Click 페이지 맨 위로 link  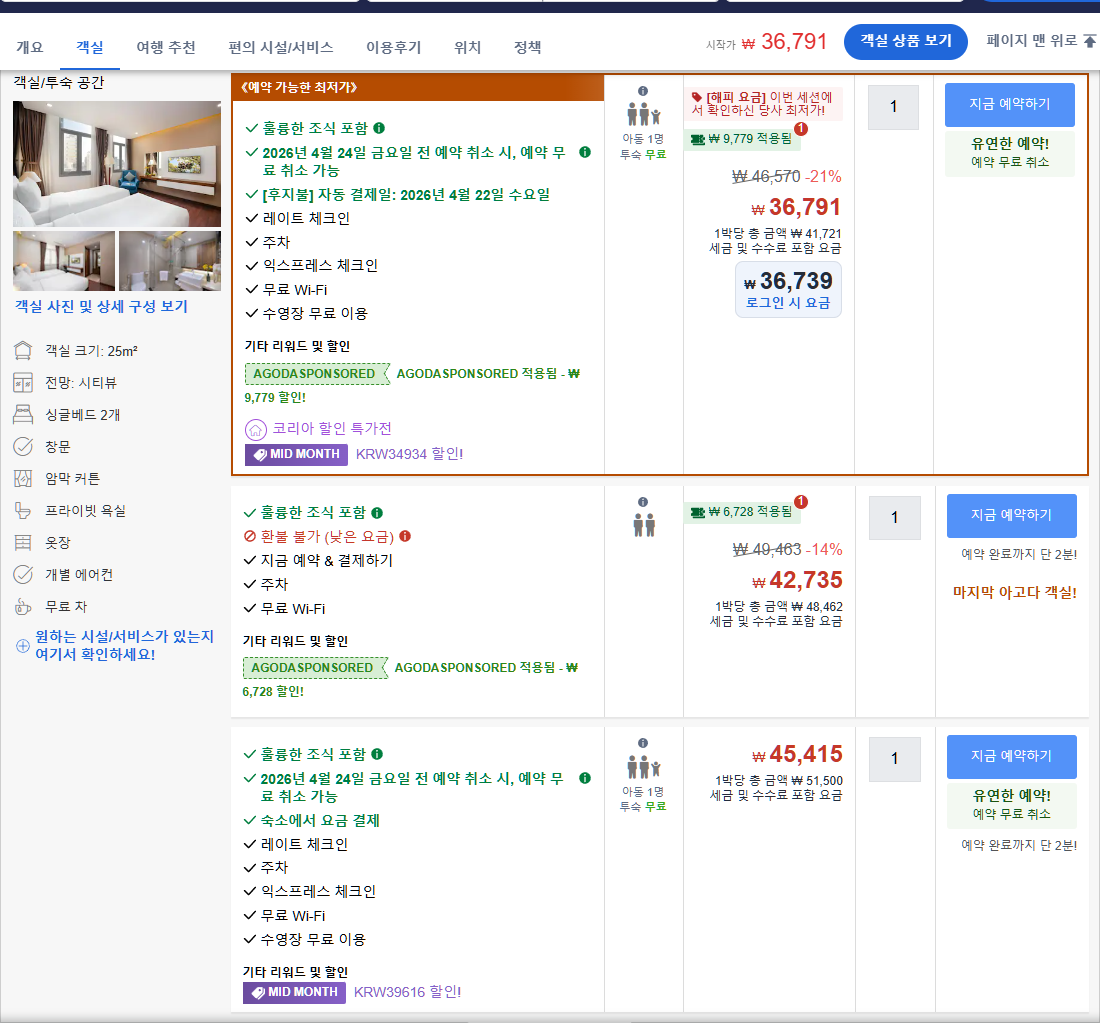(x=1031, y=41)
